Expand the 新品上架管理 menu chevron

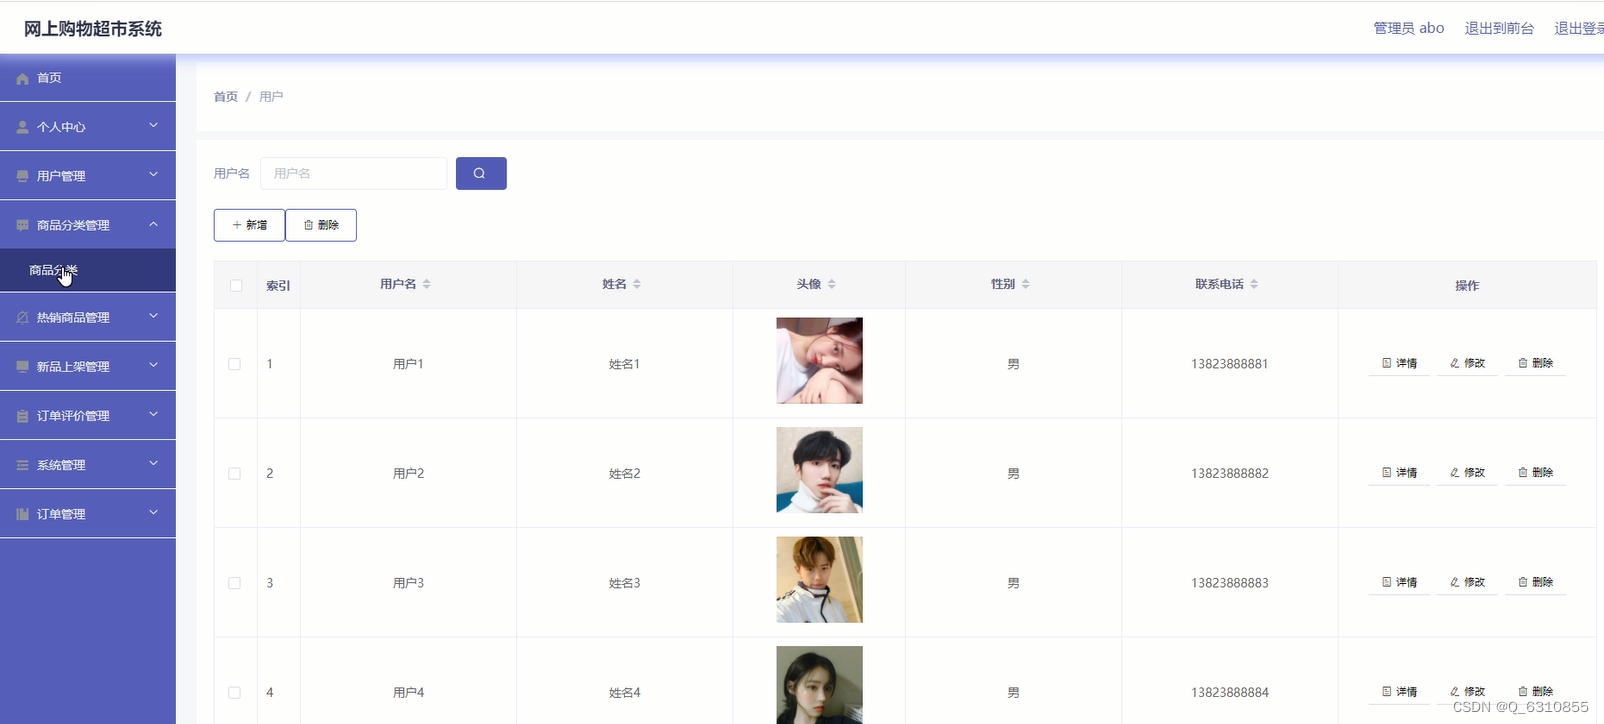tap(153, 365)
